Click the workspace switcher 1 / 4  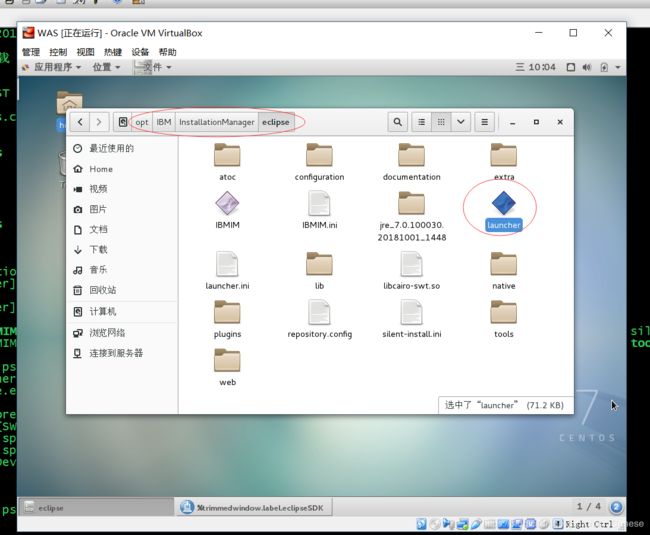tap(589, 506)
